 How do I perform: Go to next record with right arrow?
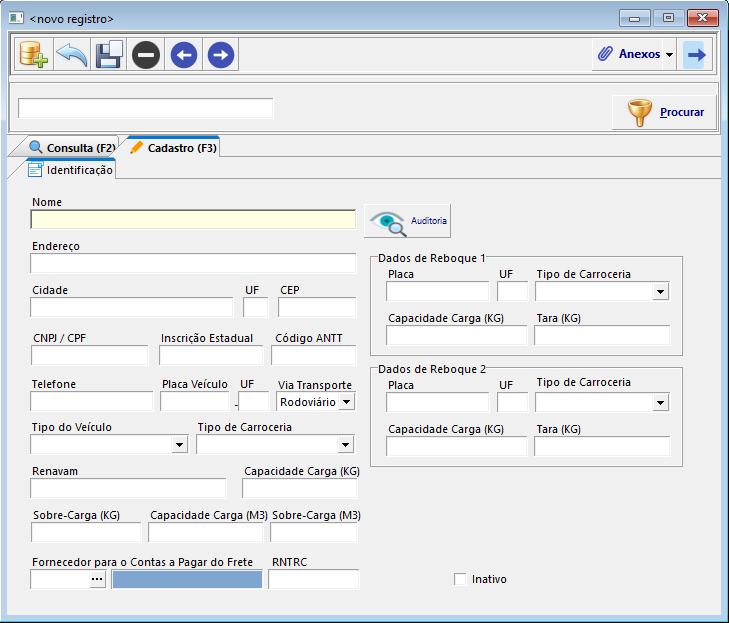click(x=221, y=55)
